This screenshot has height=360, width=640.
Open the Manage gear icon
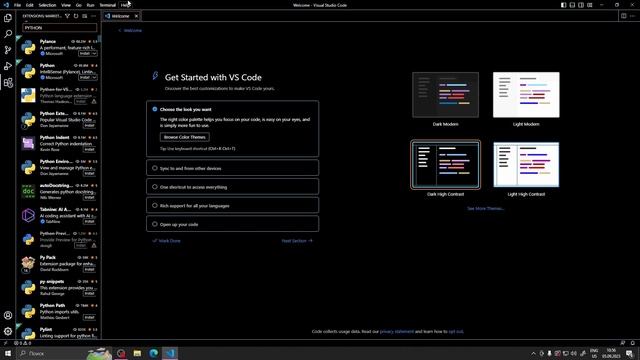[8, 331]
